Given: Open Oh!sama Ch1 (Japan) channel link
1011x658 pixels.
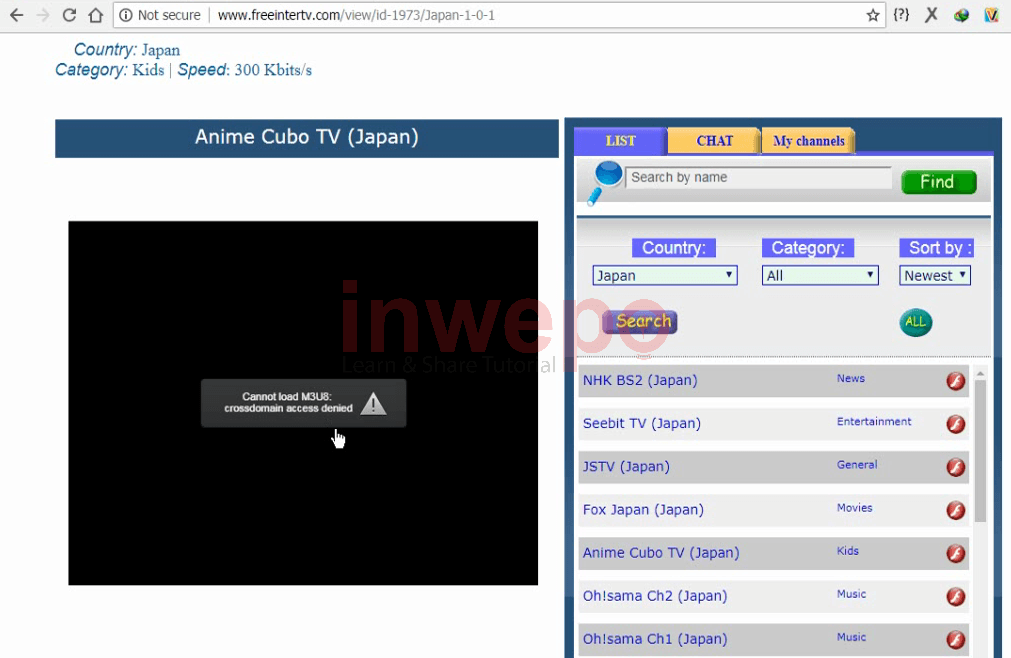Looking at the screenshot, I should tap(655, 639).
